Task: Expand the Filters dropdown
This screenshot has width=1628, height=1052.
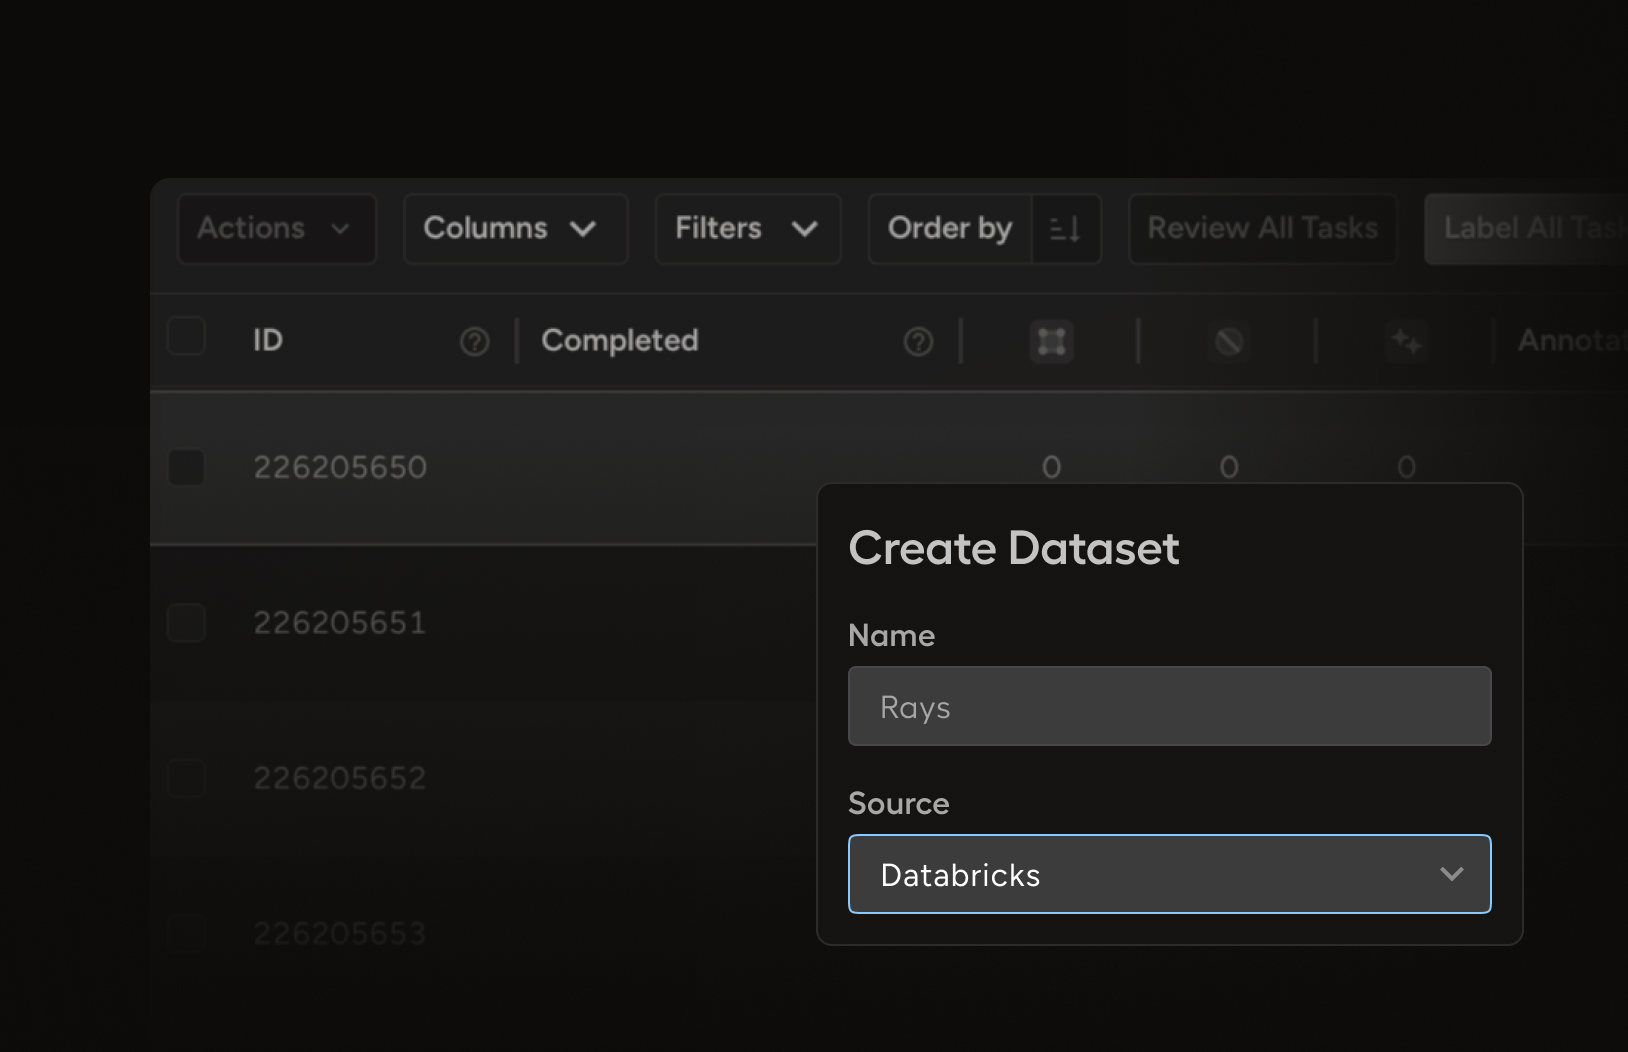Action: coord(747,229)
